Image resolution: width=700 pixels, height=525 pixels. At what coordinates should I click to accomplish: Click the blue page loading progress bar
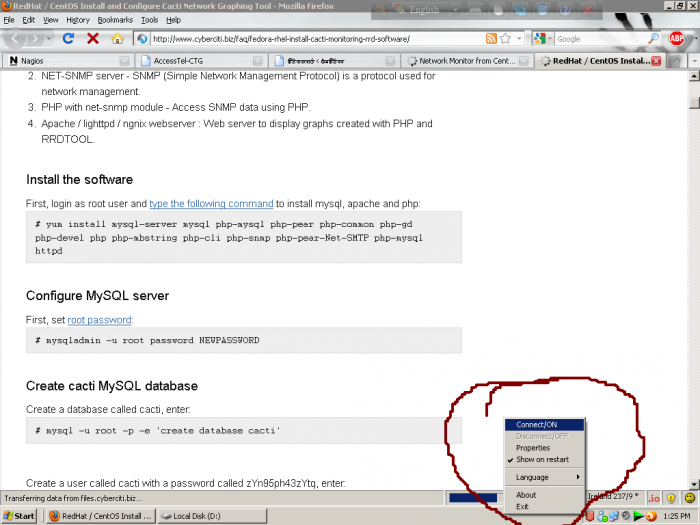tap(473, 498)
